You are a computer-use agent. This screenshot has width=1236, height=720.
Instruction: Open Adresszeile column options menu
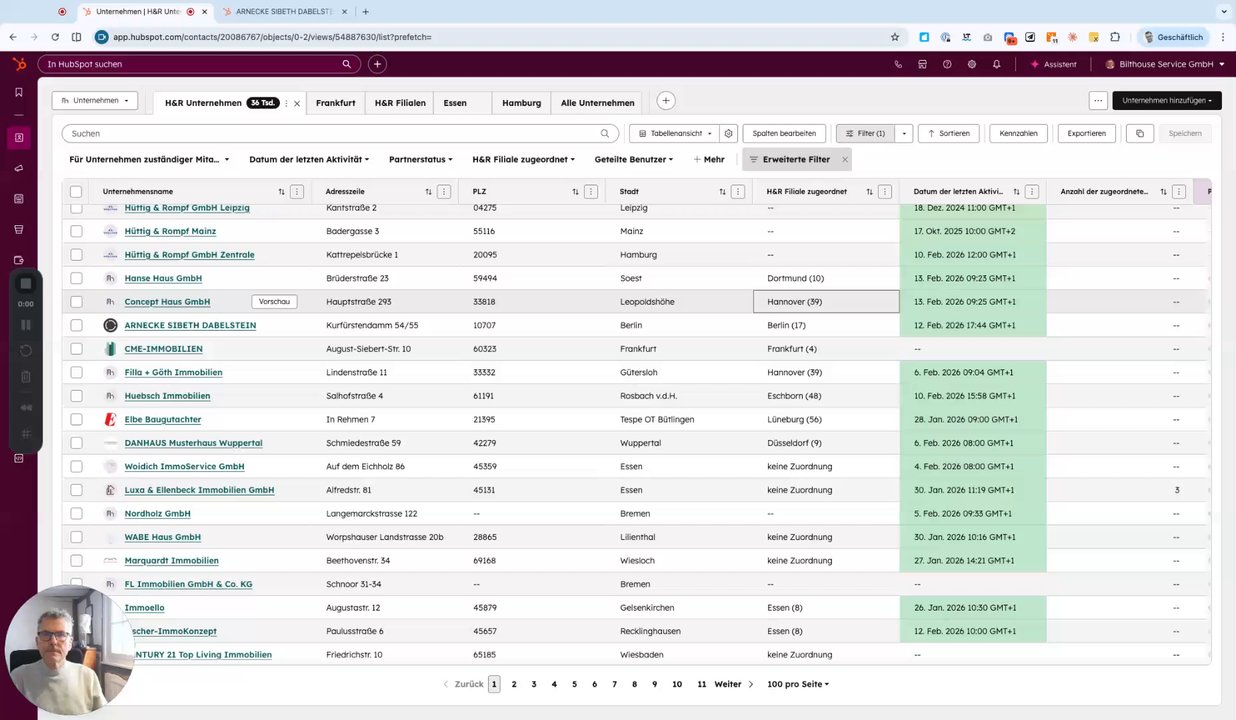click(444, 191)
